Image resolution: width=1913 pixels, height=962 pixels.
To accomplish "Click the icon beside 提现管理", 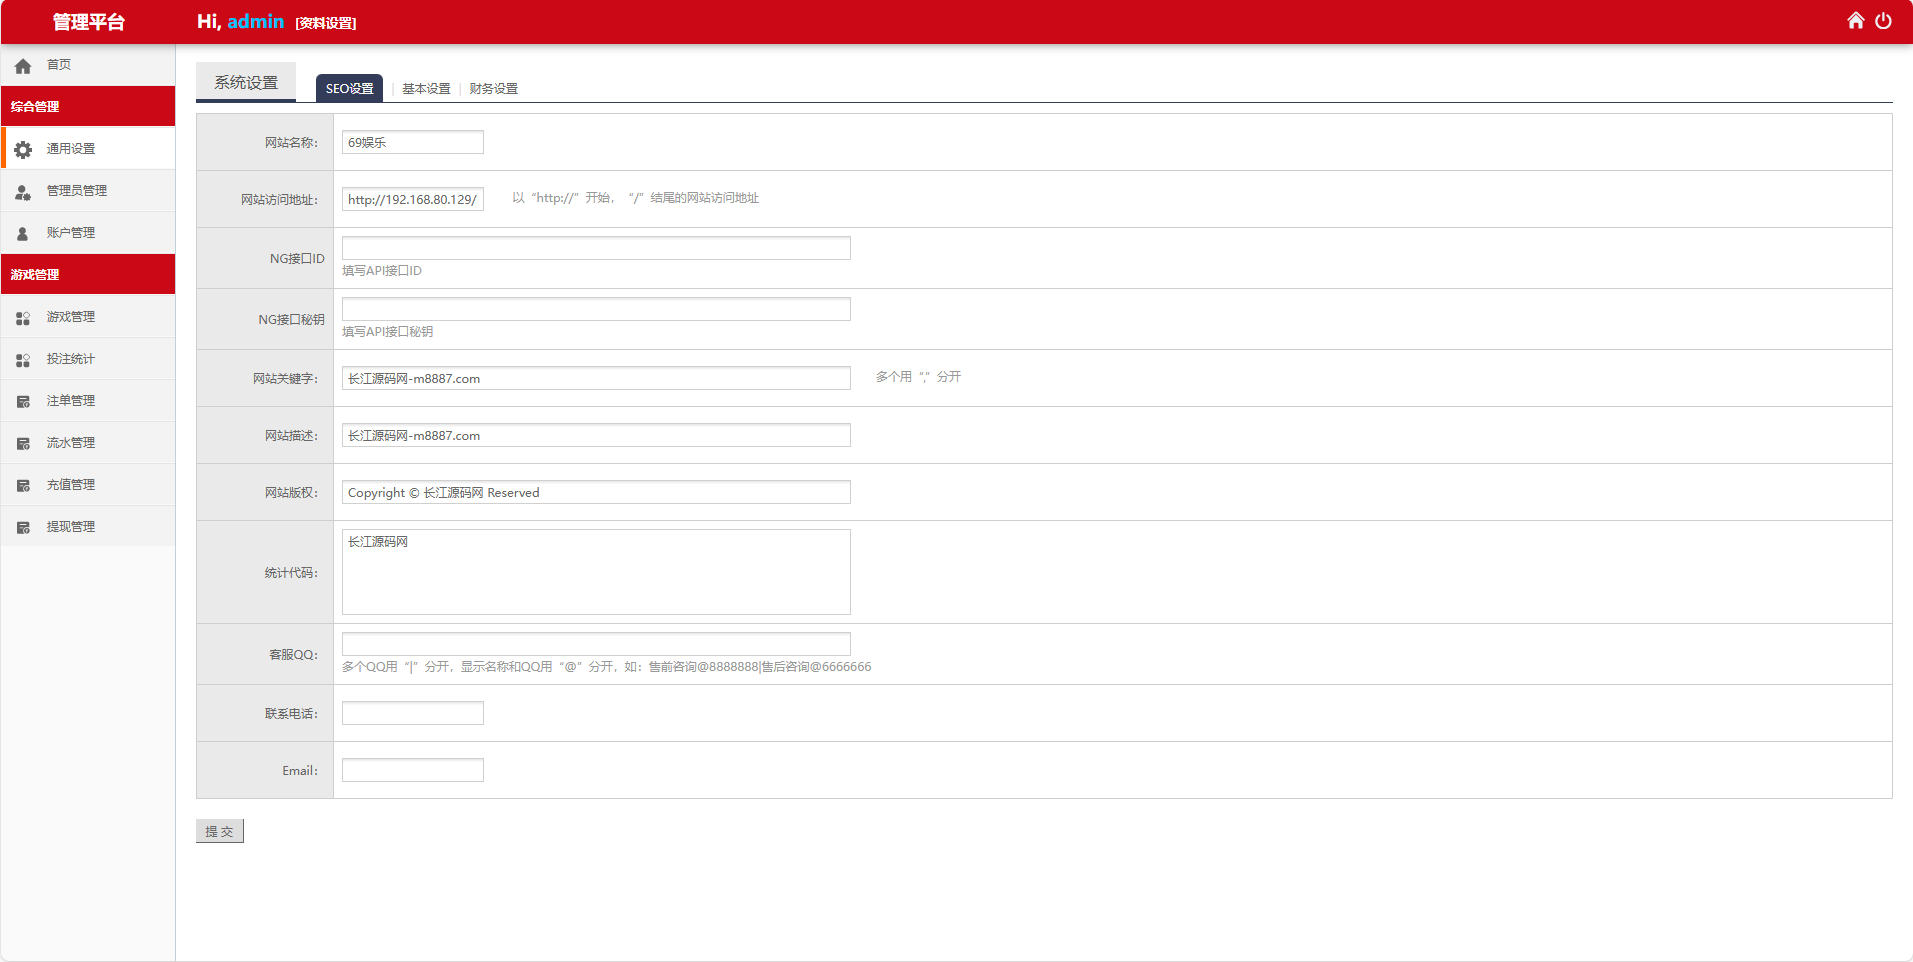I will [23, 528].
